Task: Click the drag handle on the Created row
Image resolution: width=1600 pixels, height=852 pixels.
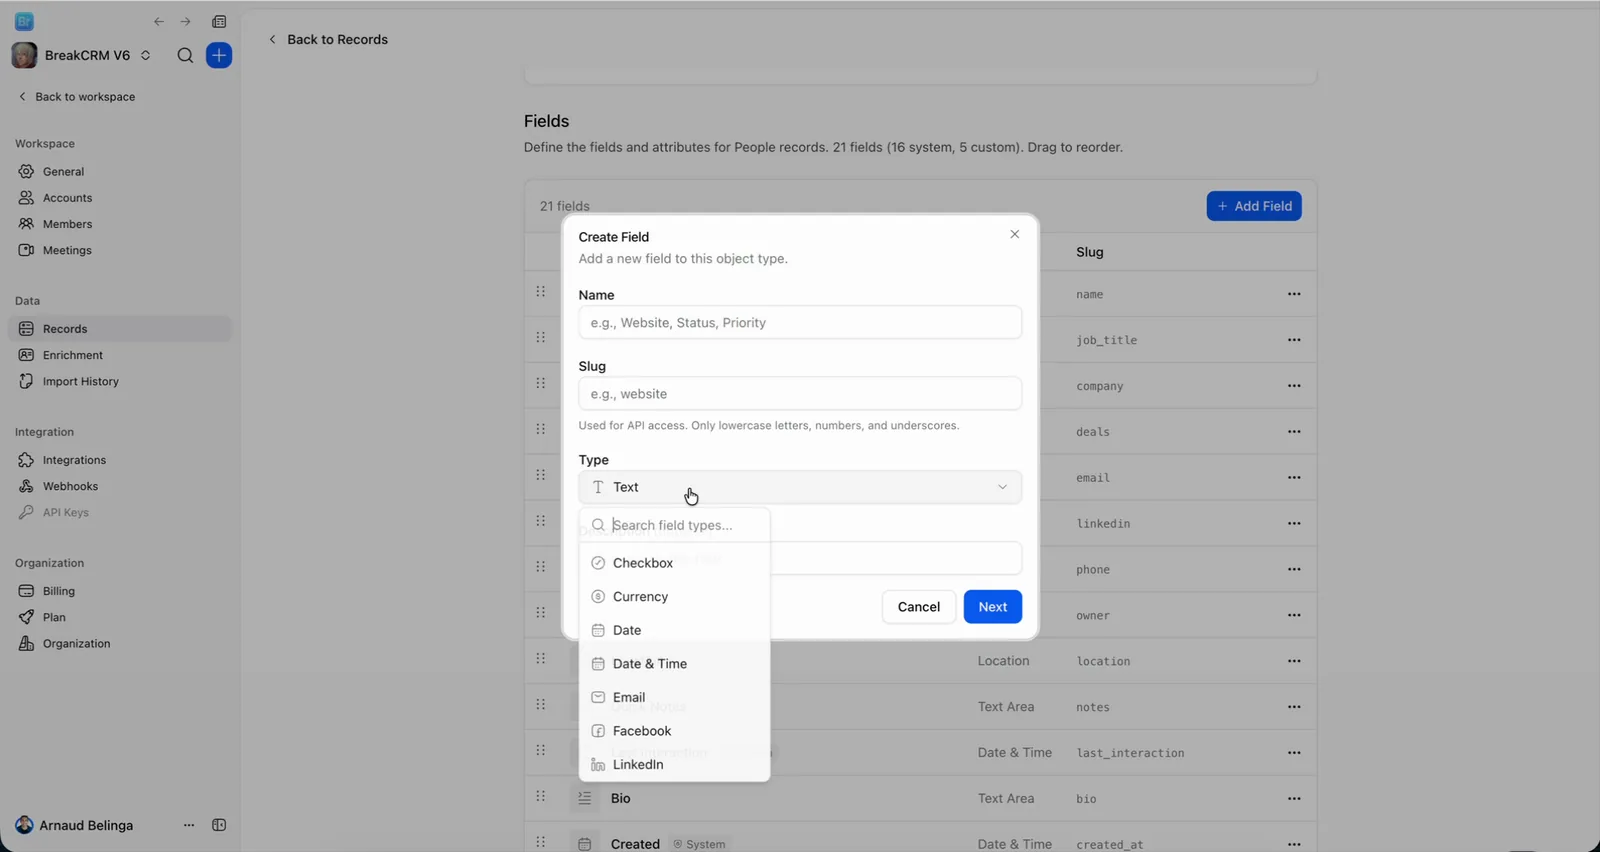Action: click(541, 842)
